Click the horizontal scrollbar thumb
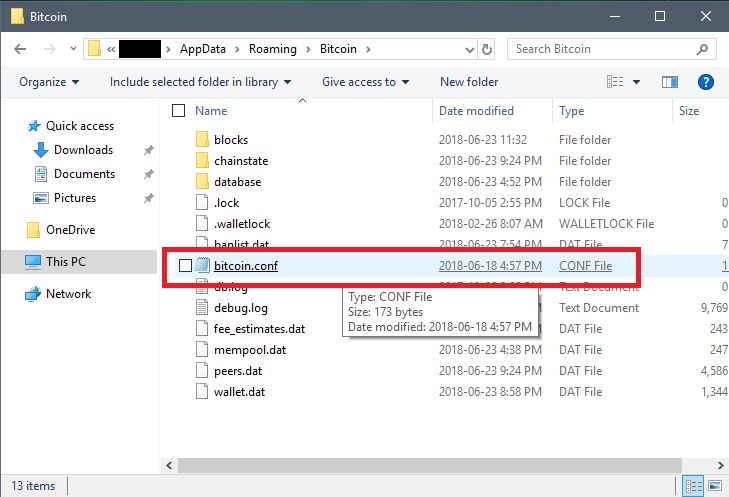The image size is (729, 497). coord(430,465)
